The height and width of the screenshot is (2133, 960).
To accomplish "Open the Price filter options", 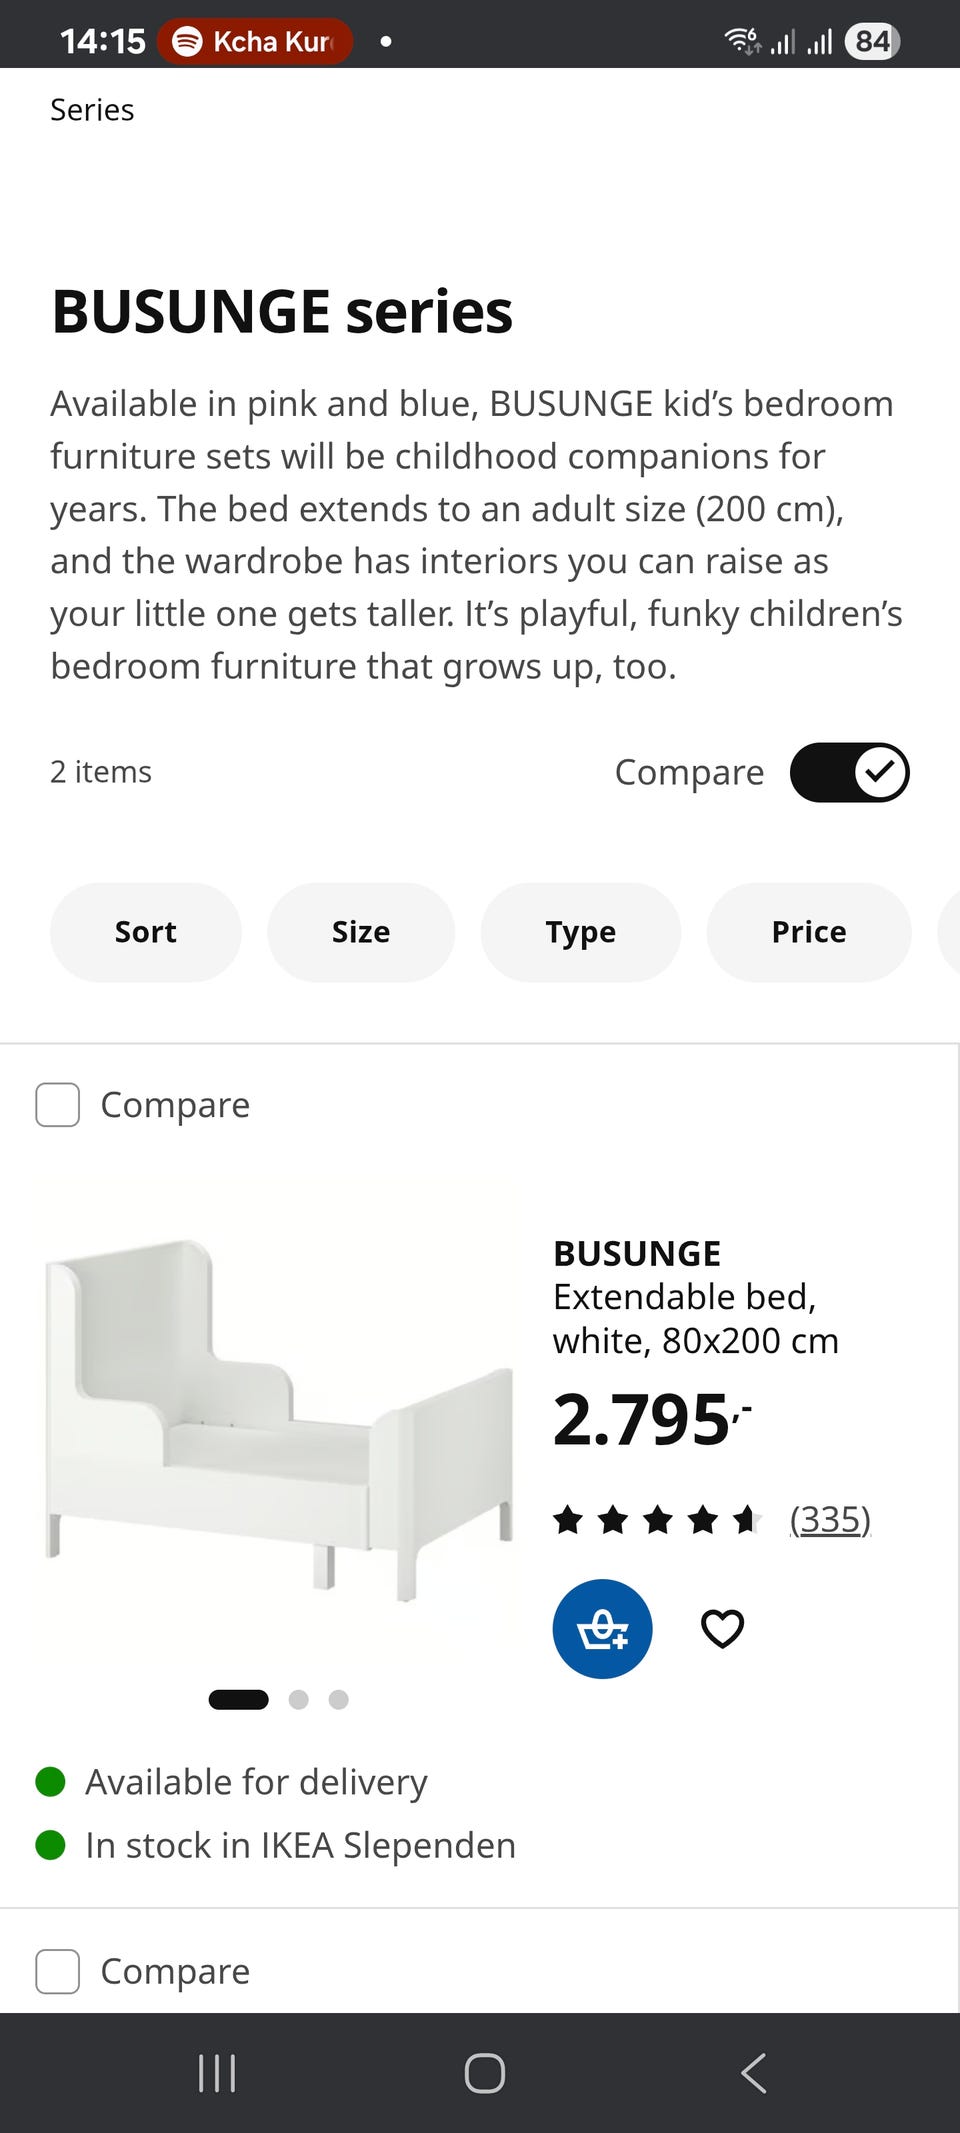I will point(809,932).
